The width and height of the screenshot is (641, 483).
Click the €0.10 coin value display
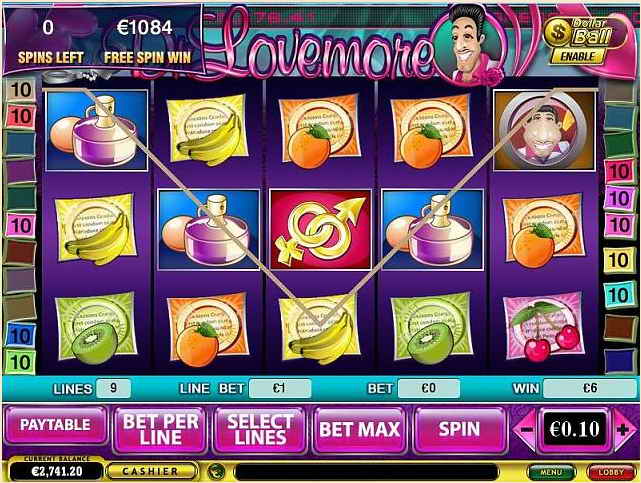pyautogui.click(x=574, y=429)
